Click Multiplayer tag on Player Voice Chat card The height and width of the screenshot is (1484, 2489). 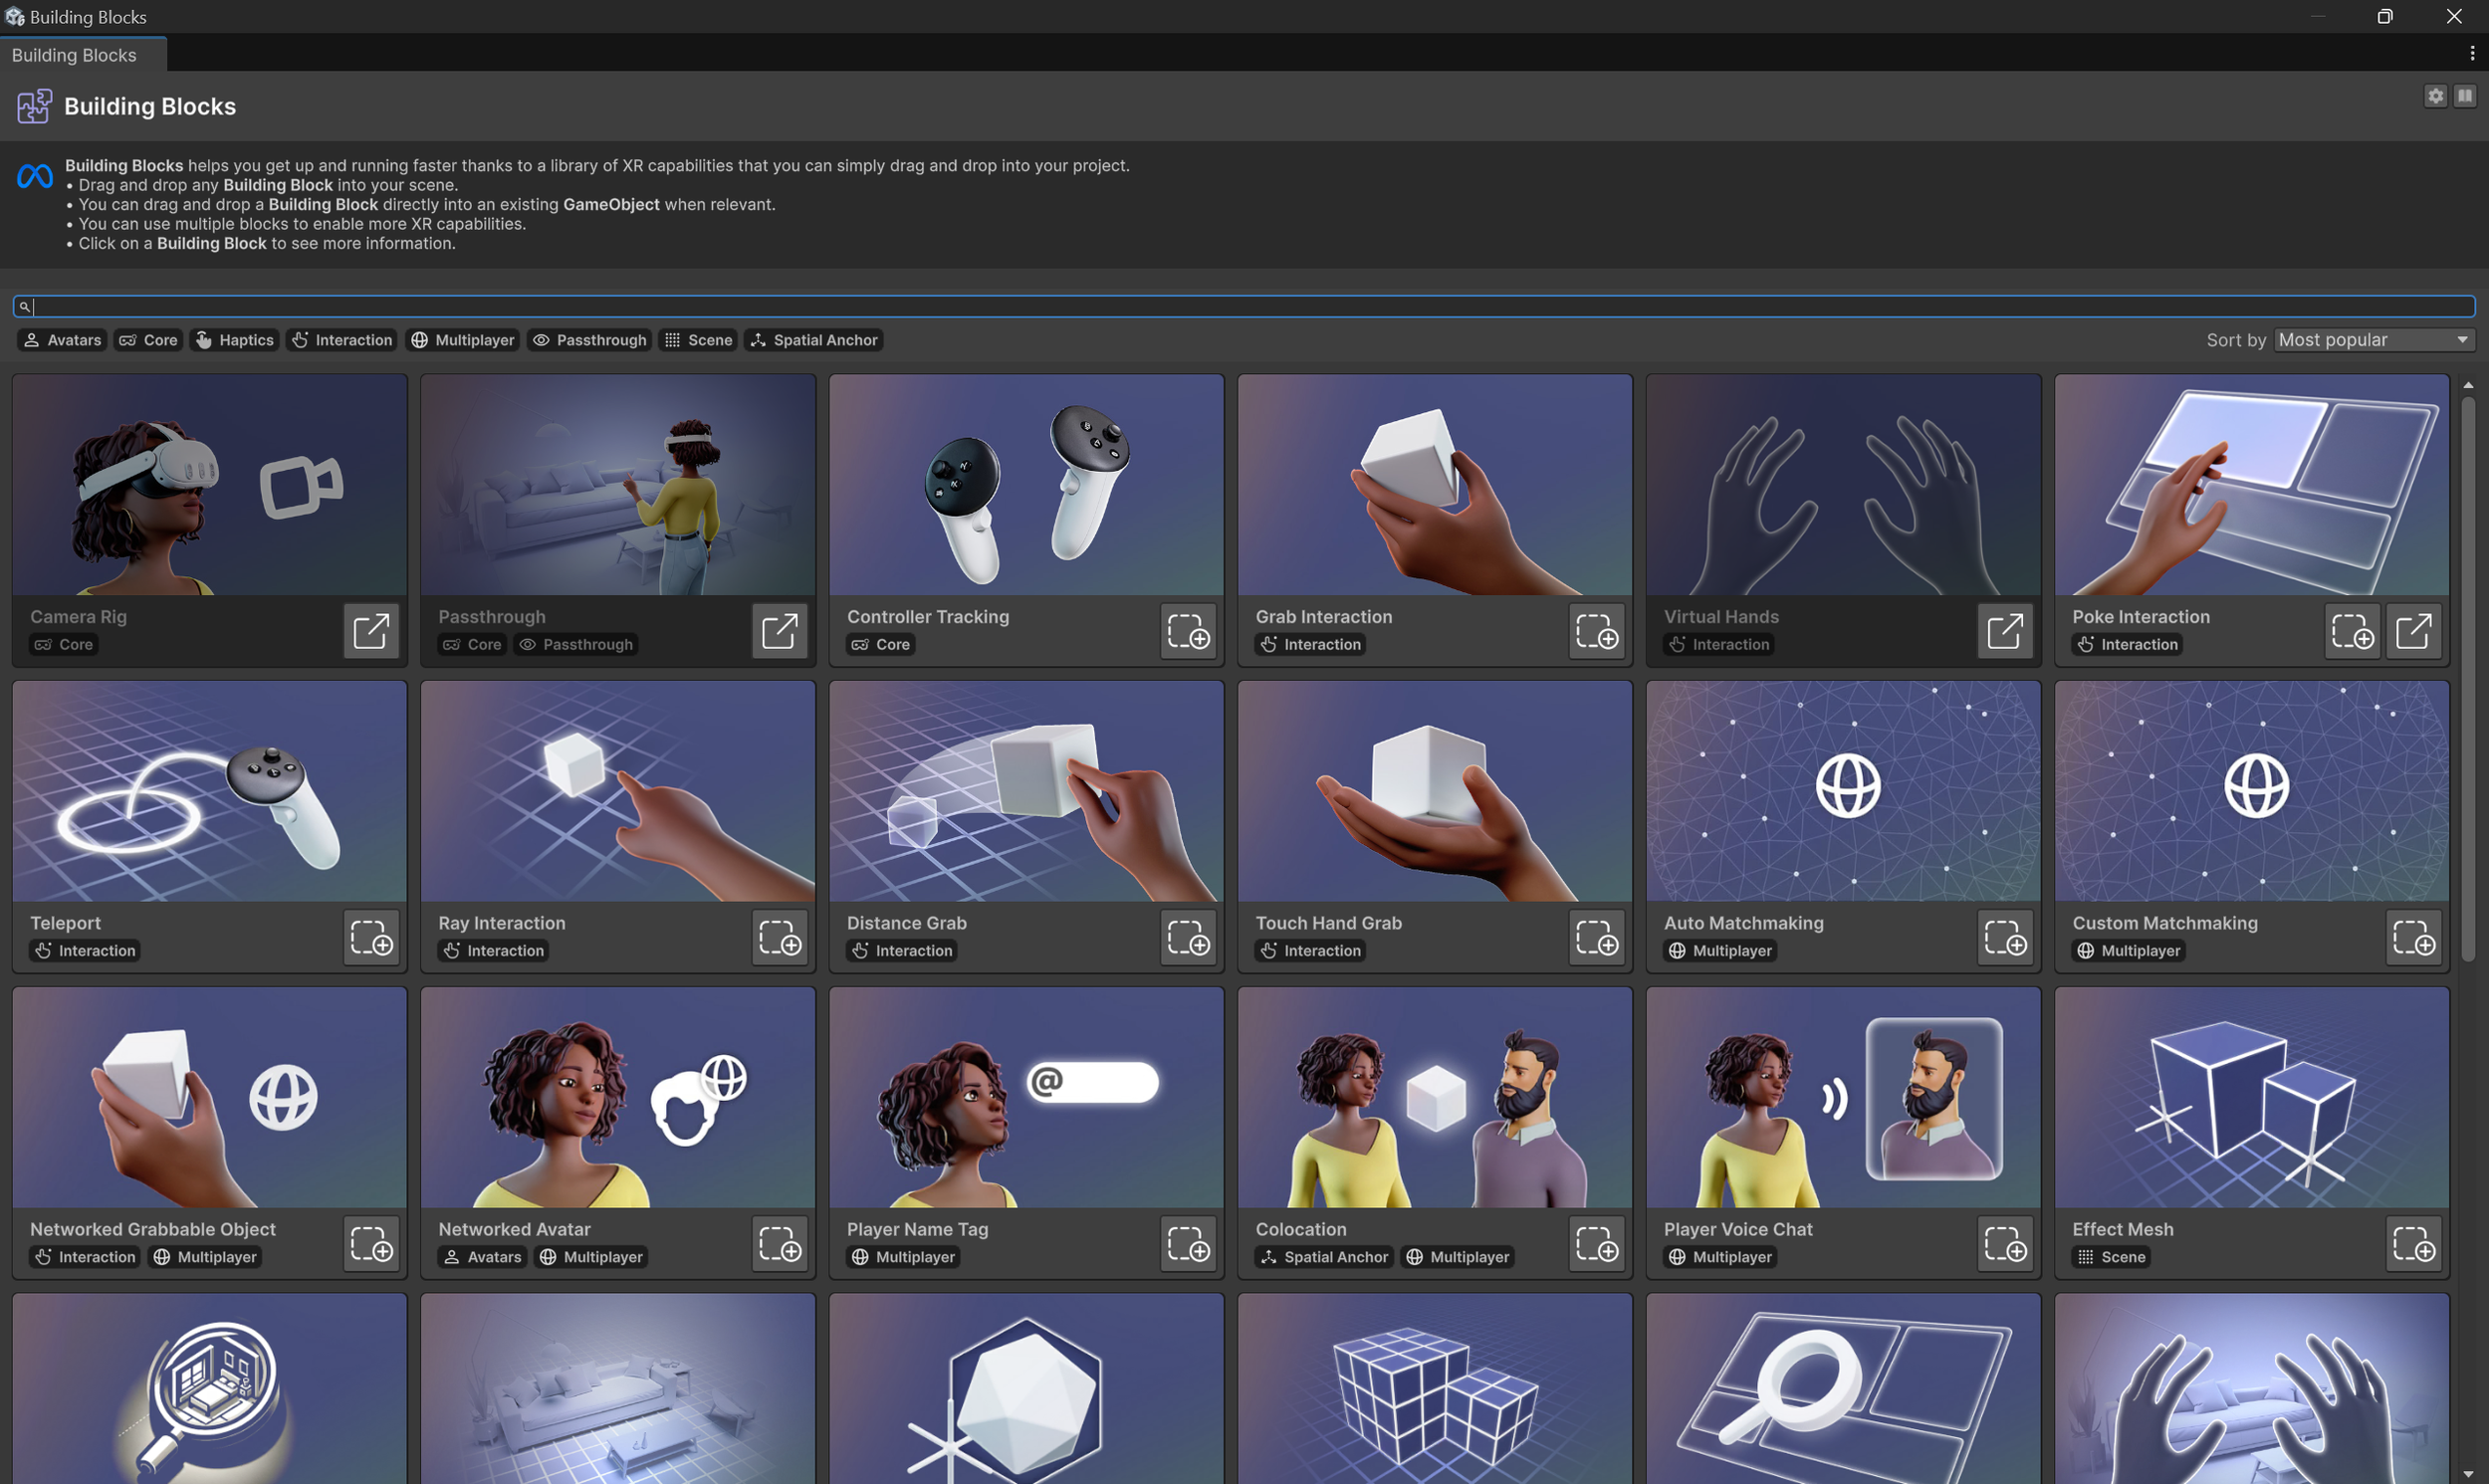point(1720,1257)
